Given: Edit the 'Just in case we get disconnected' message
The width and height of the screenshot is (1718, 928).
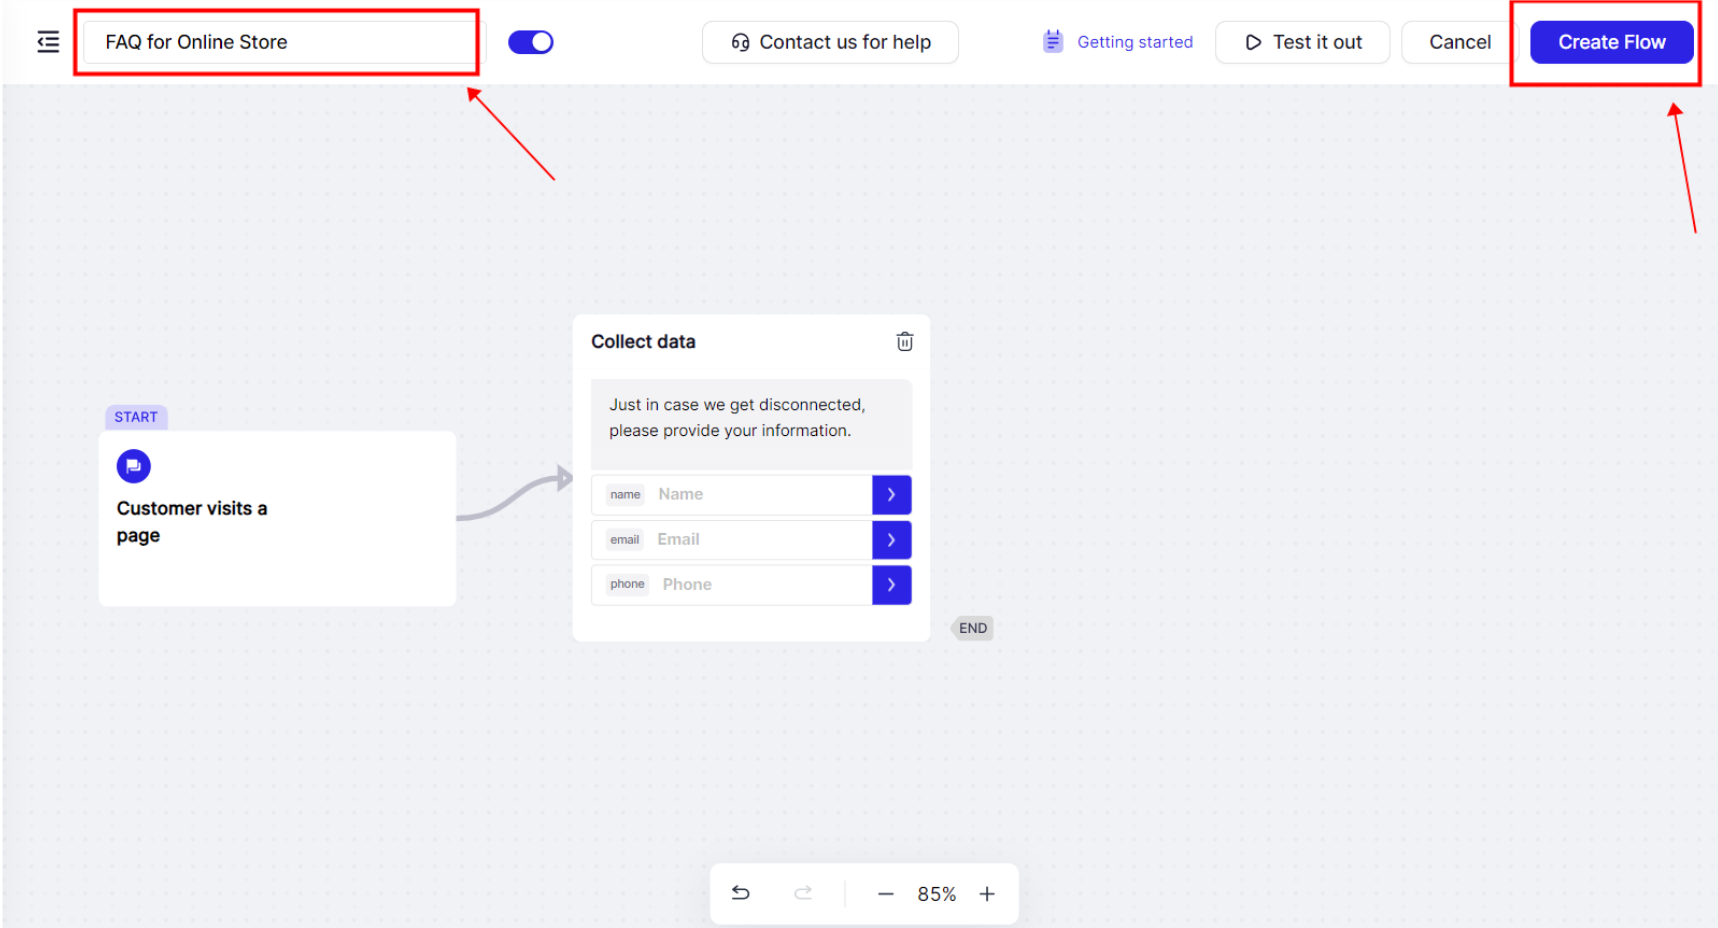Looking at the screenshot, I should (751, 424).
